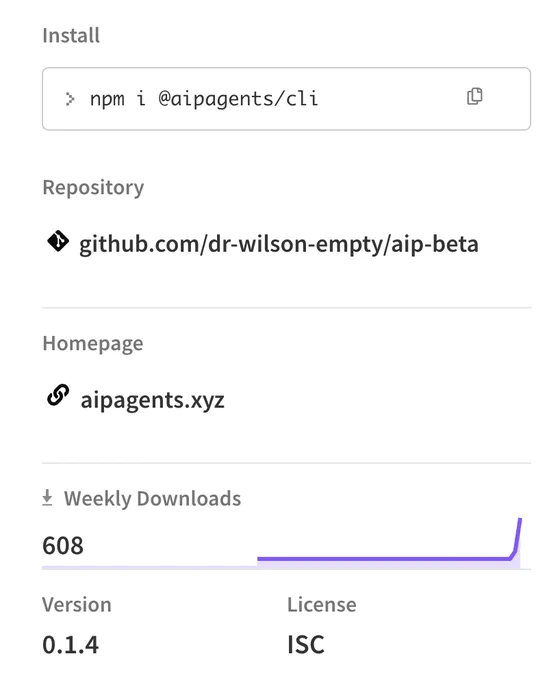This screenshot has height=680, width=560.
Task: Click the Weekly Downloads label
Action: click(x=152, y=499)
